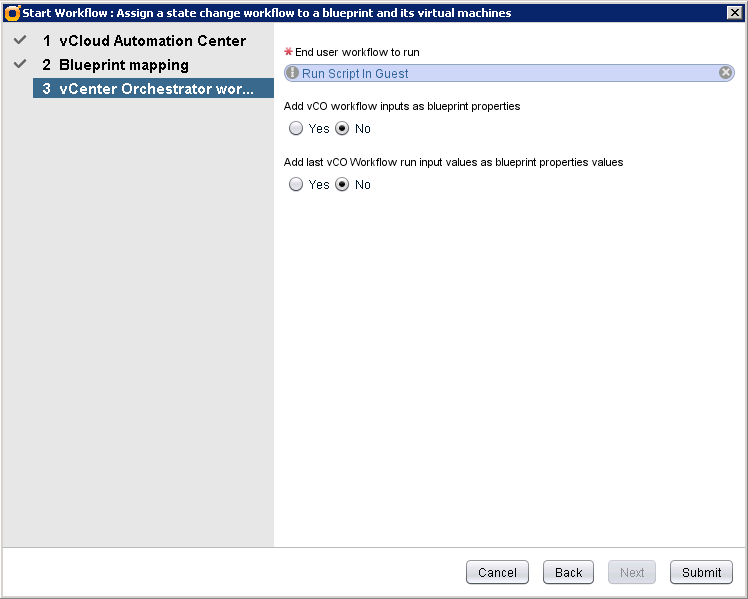Click the End user workflow to run label
The height and width of the screenshot is (599, 748).
tap(357, 52)
